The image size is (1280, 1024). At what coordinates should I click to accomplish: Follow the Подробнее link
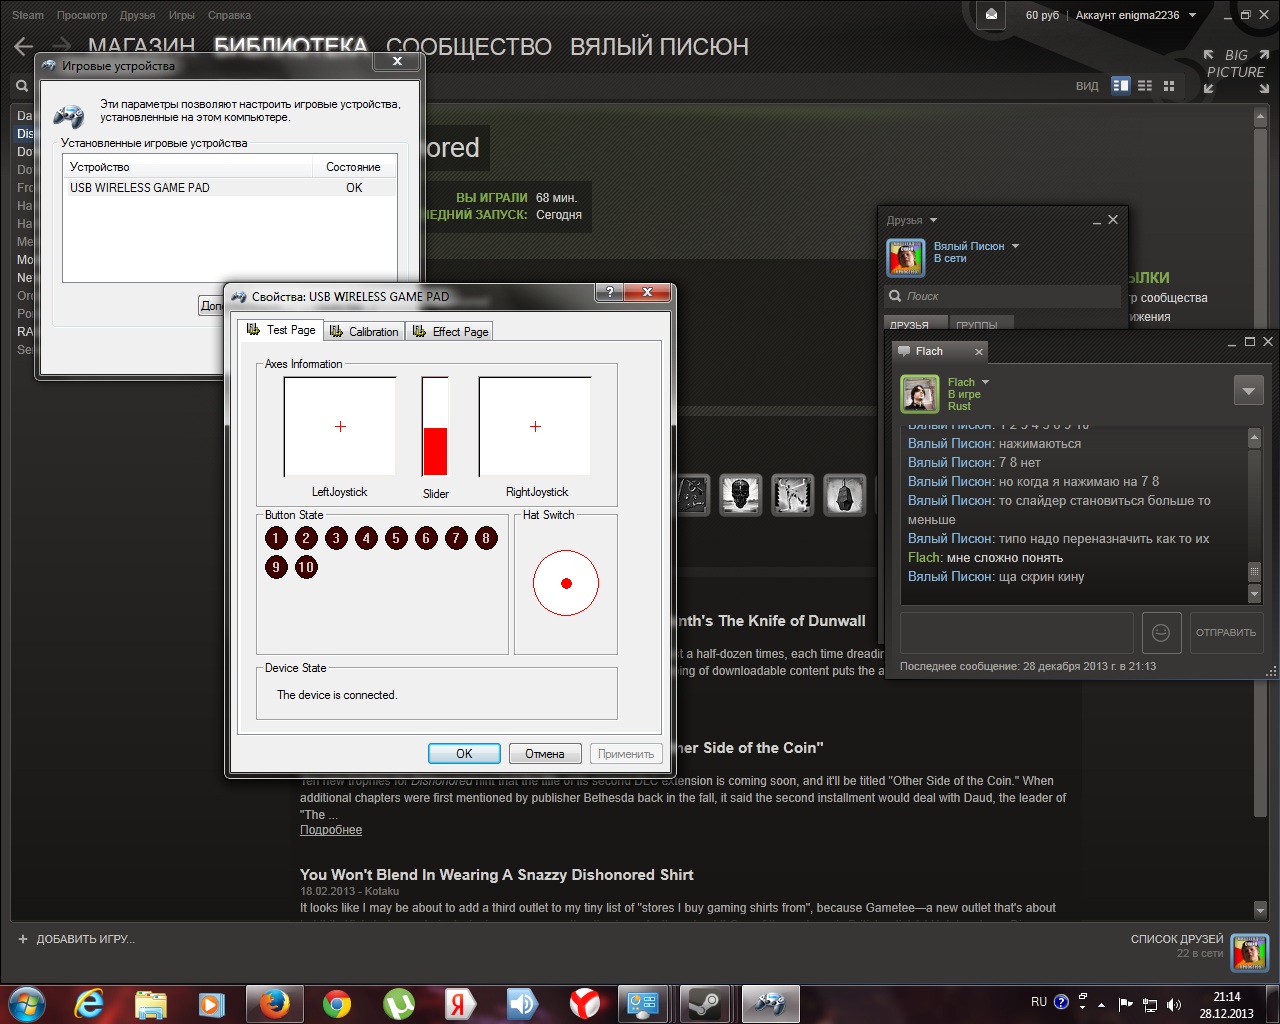(331, 830)
